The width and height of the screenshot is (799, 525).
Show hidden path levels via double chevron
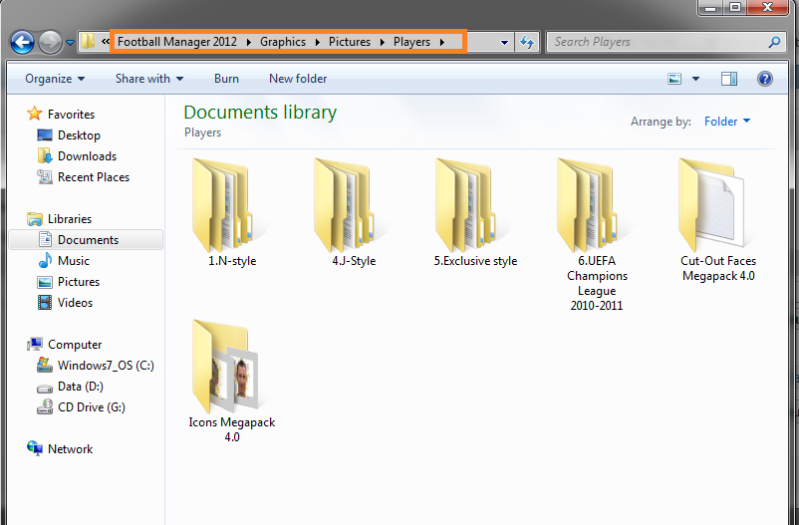(x=105, y=41)
